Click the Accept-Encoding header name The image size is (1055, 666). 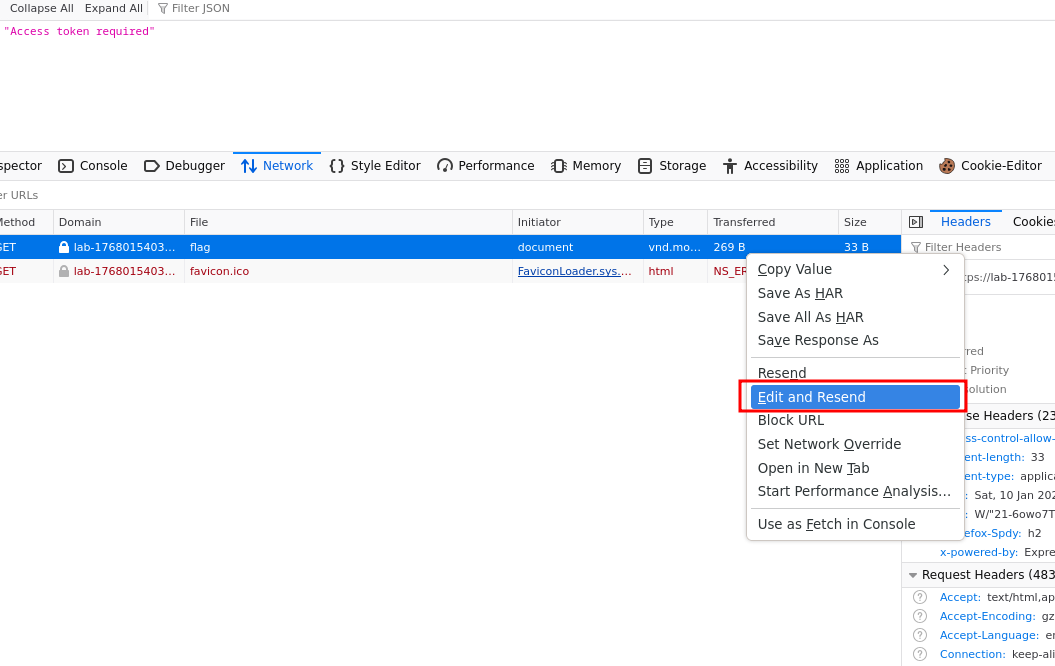pyautogui.click(x=987, y=616)
